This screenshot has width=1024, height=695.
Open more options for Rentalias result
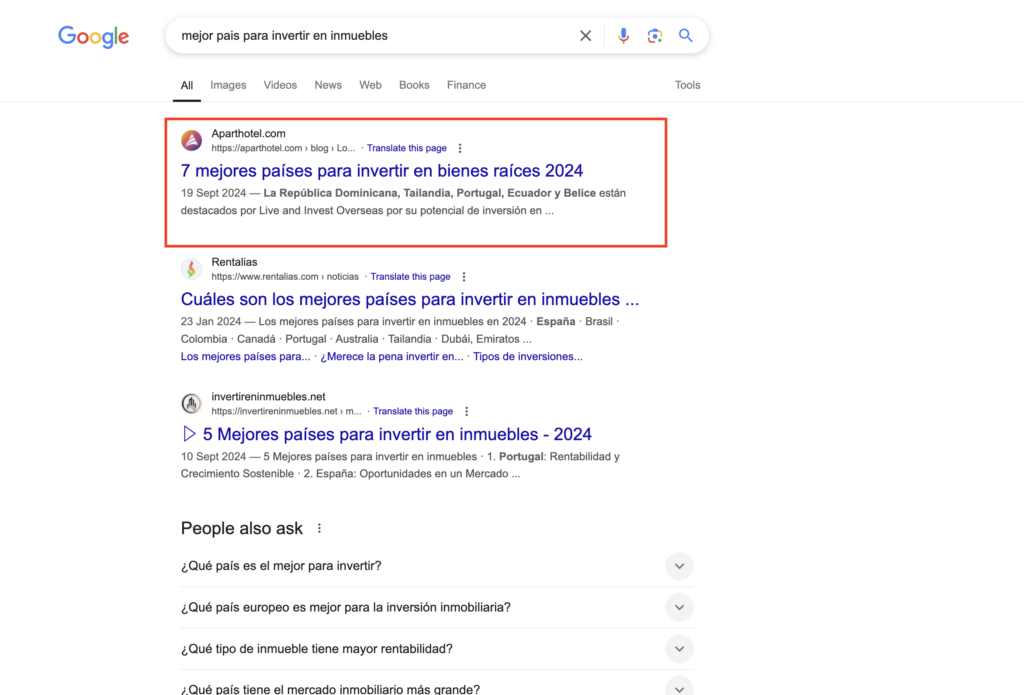(464, 277)
